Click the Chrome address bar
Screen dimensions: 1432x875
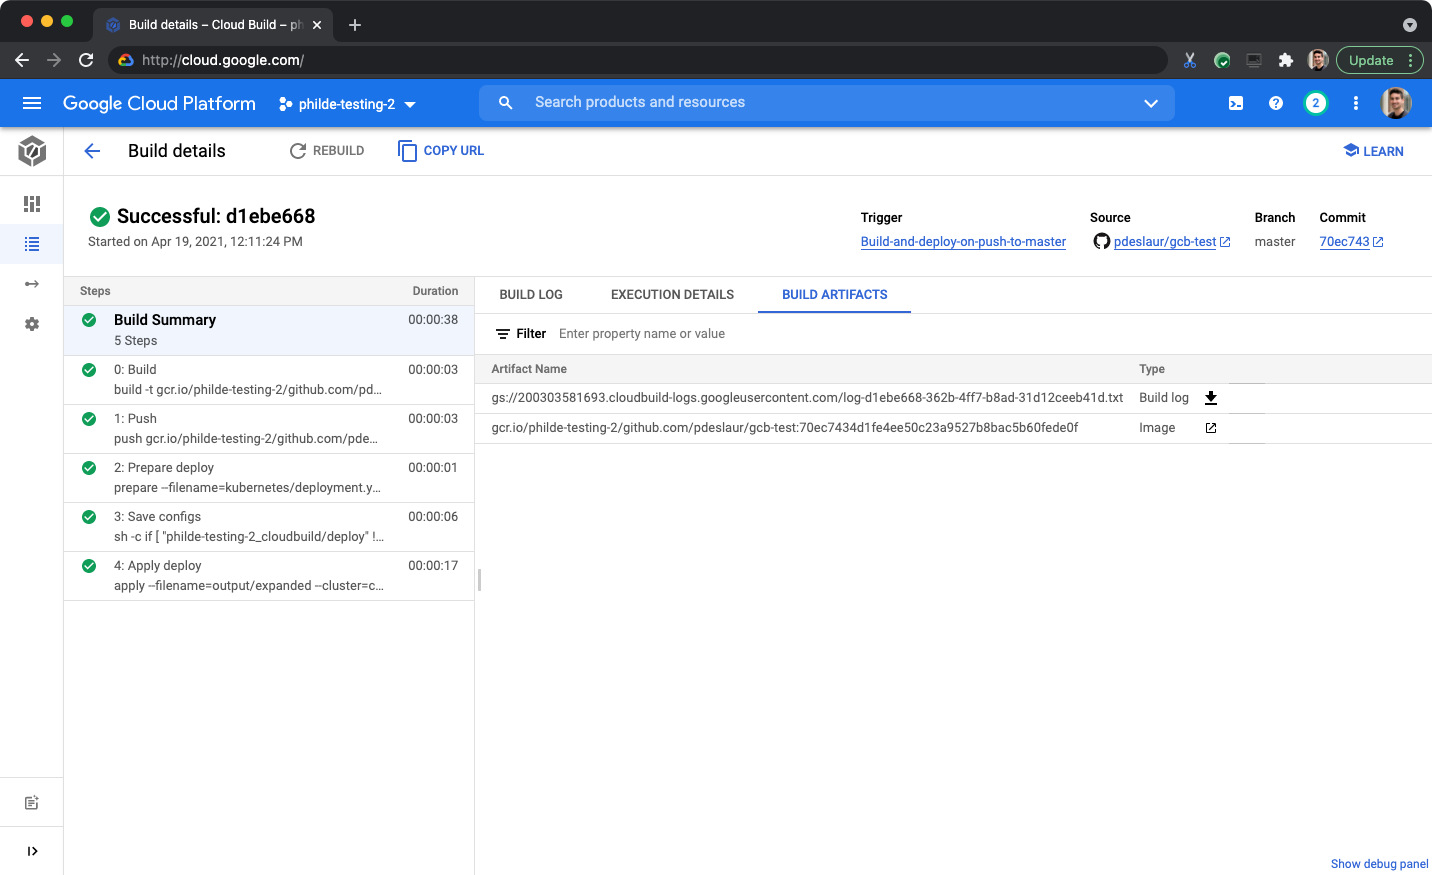640,60
